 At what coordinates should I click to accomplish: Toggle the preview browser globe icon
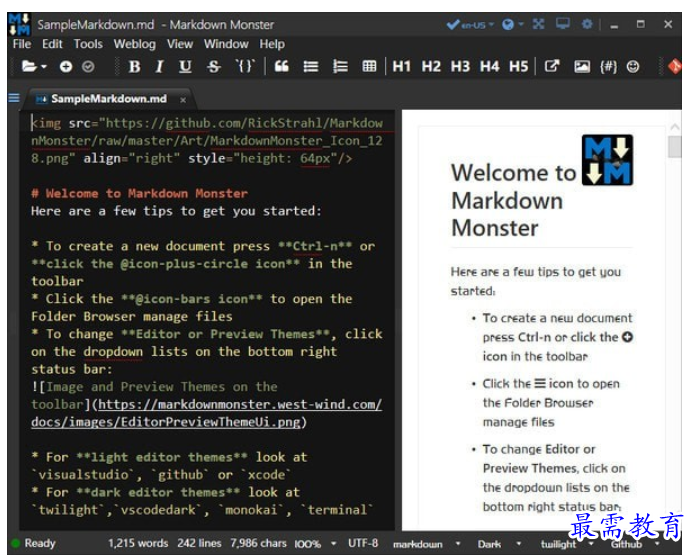click(508, 24)
